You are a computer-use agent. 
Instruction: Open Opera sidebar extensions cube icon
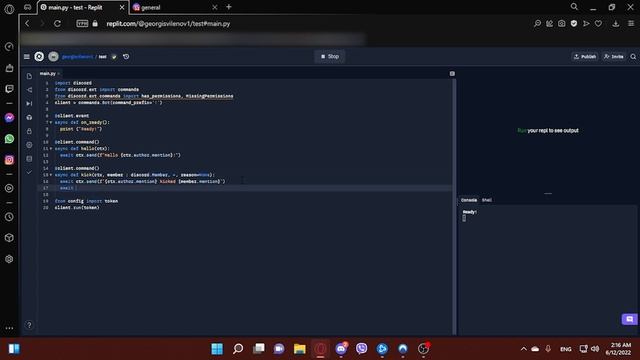coord(9,238)
